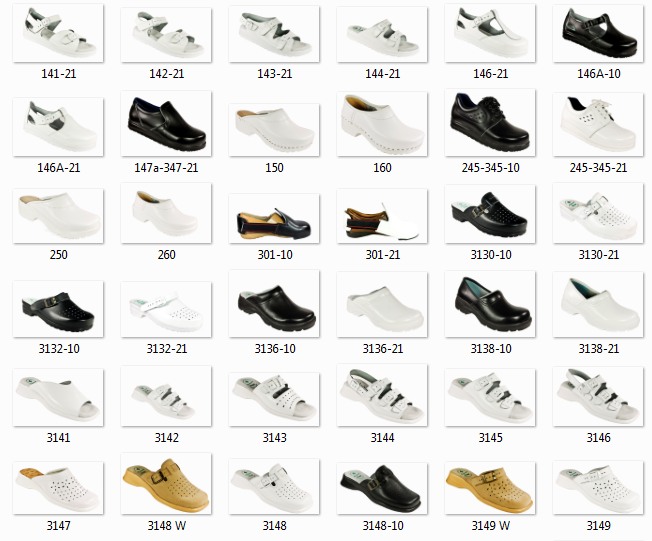Click the caption text '245-345-10'
Screen dimensions: 652x541
490,168
